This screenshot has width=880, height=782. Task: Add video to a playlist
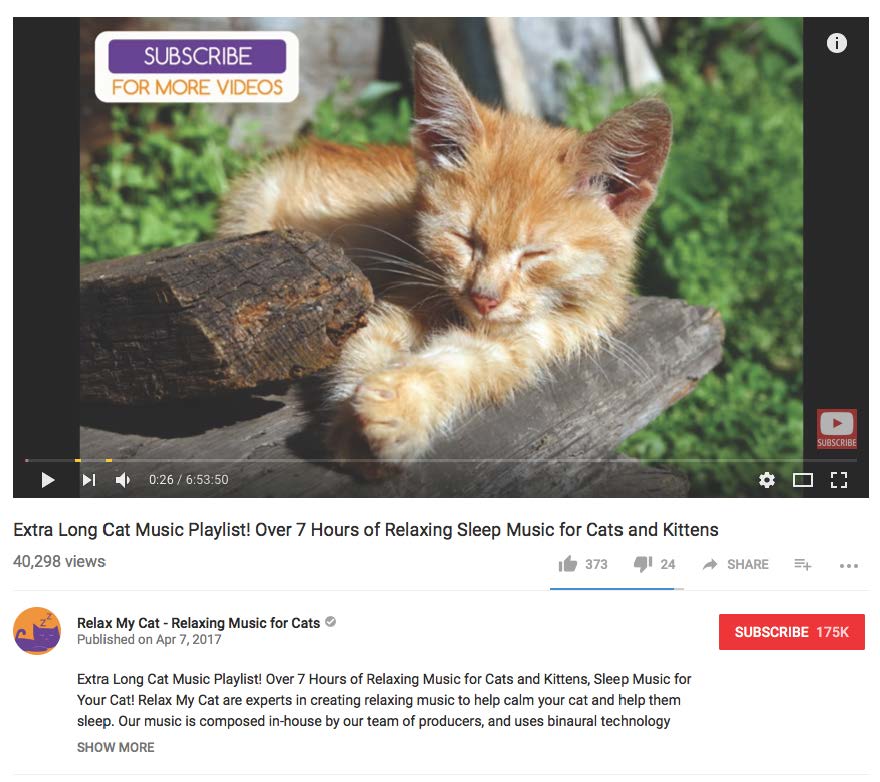pyautogui.click(x=803, y=564)
